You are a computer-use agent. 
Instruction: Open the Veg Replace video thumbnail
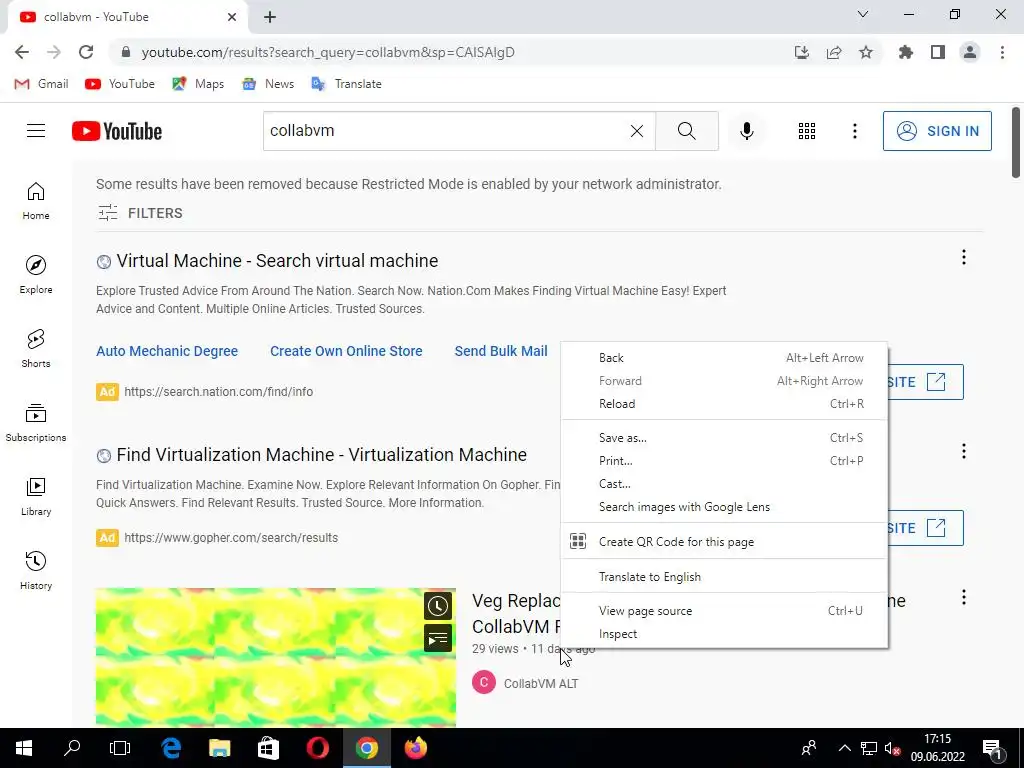coord(276,658)
